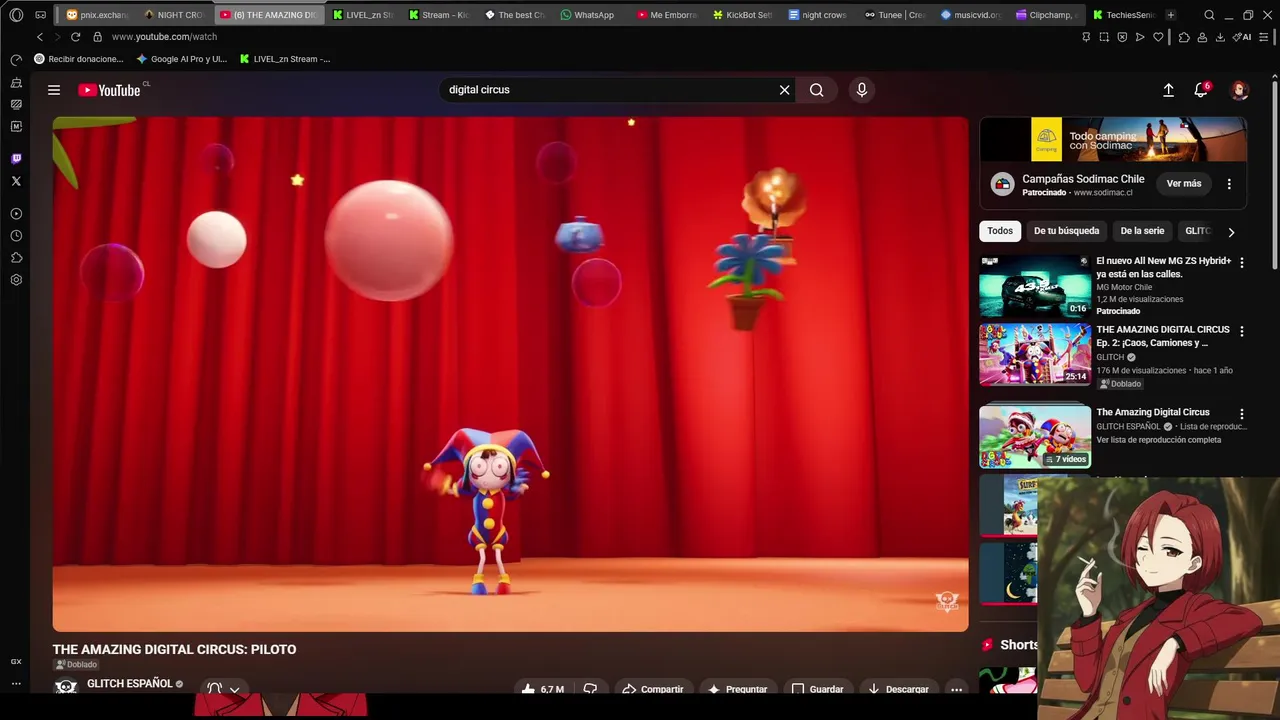Search open tabs with the magnifier
This screenshot has height=720, width=1280.
(x=1209, y=15)
